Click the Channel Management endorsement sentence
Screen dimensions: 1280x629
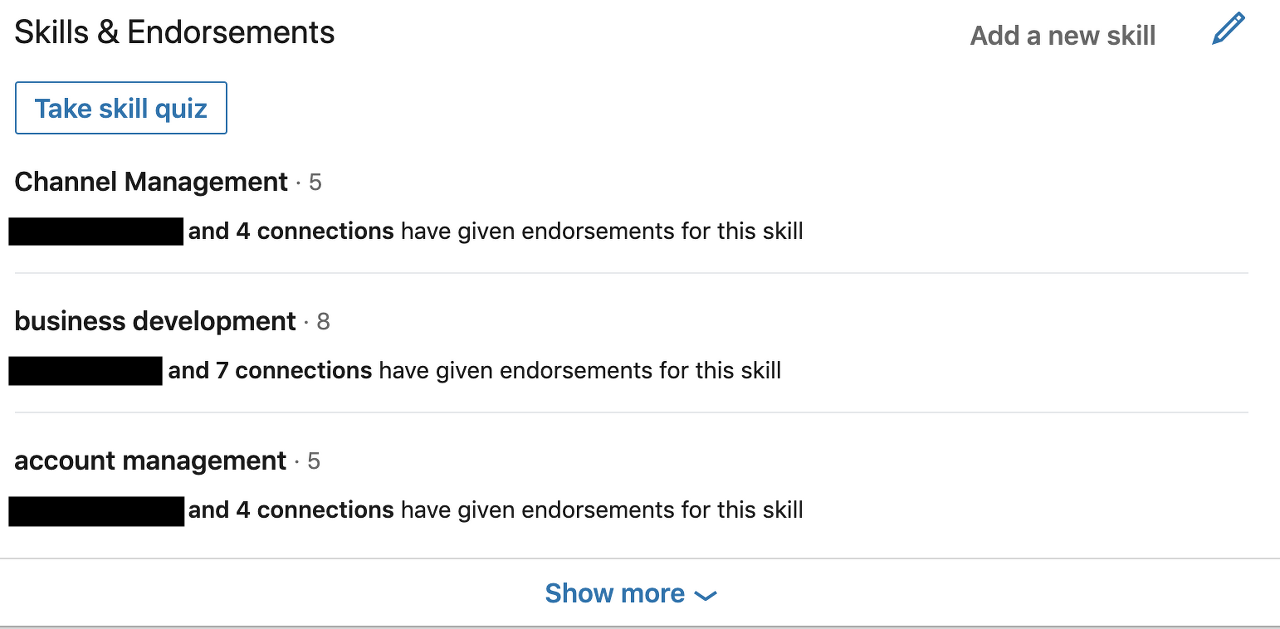click(x=406, y=231)
